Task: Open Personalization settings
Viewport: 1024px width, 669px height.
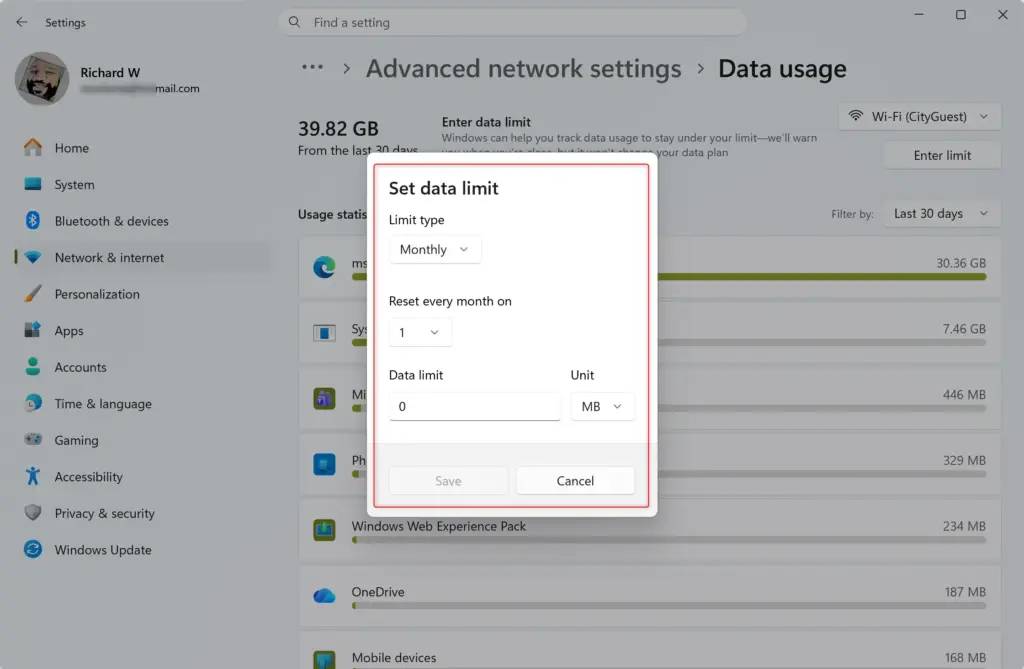Action: pyautogui.click(x=142, y=294)
